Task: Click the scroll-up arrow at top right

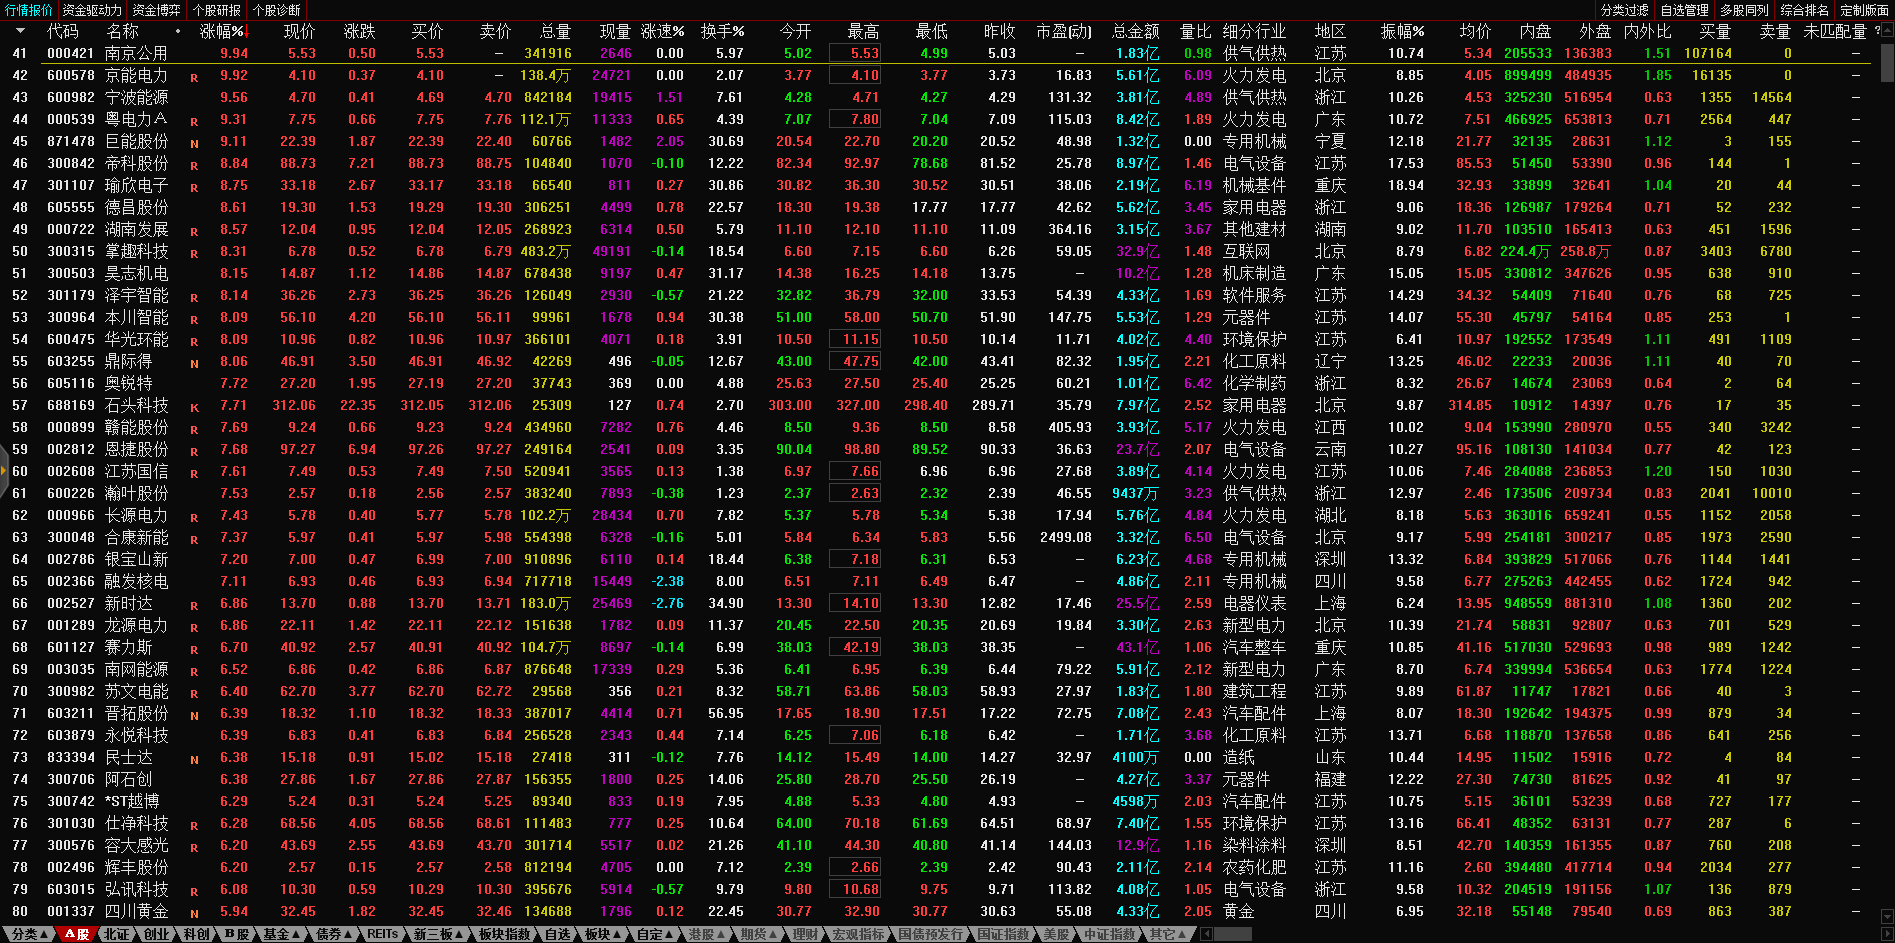Action: 1887,31
